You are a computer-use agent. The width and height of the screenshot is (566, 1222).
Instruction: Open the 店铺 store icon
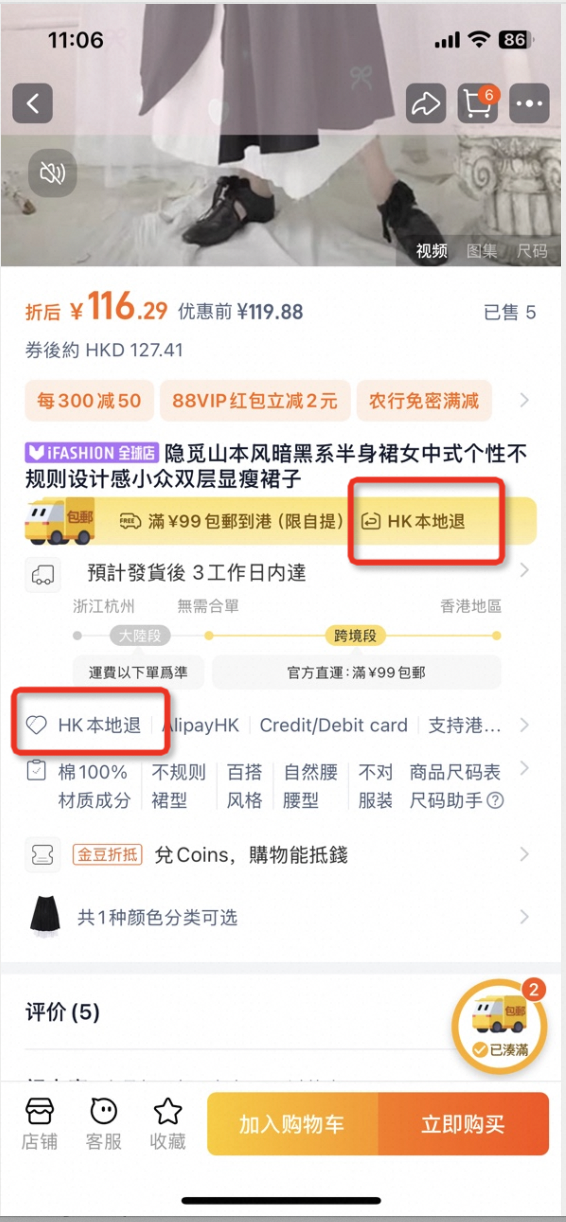point(40,1122)
